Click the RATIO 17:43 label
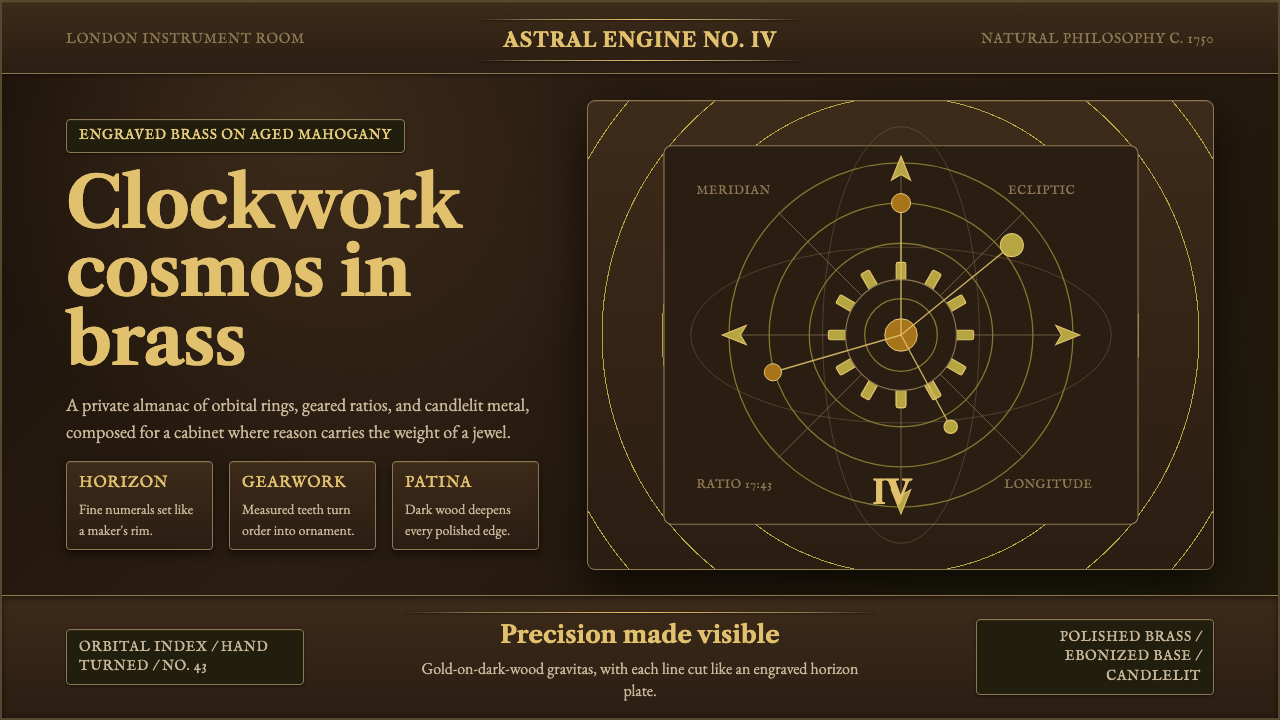The image size is (1280, 720). click(x=734, y=484)
